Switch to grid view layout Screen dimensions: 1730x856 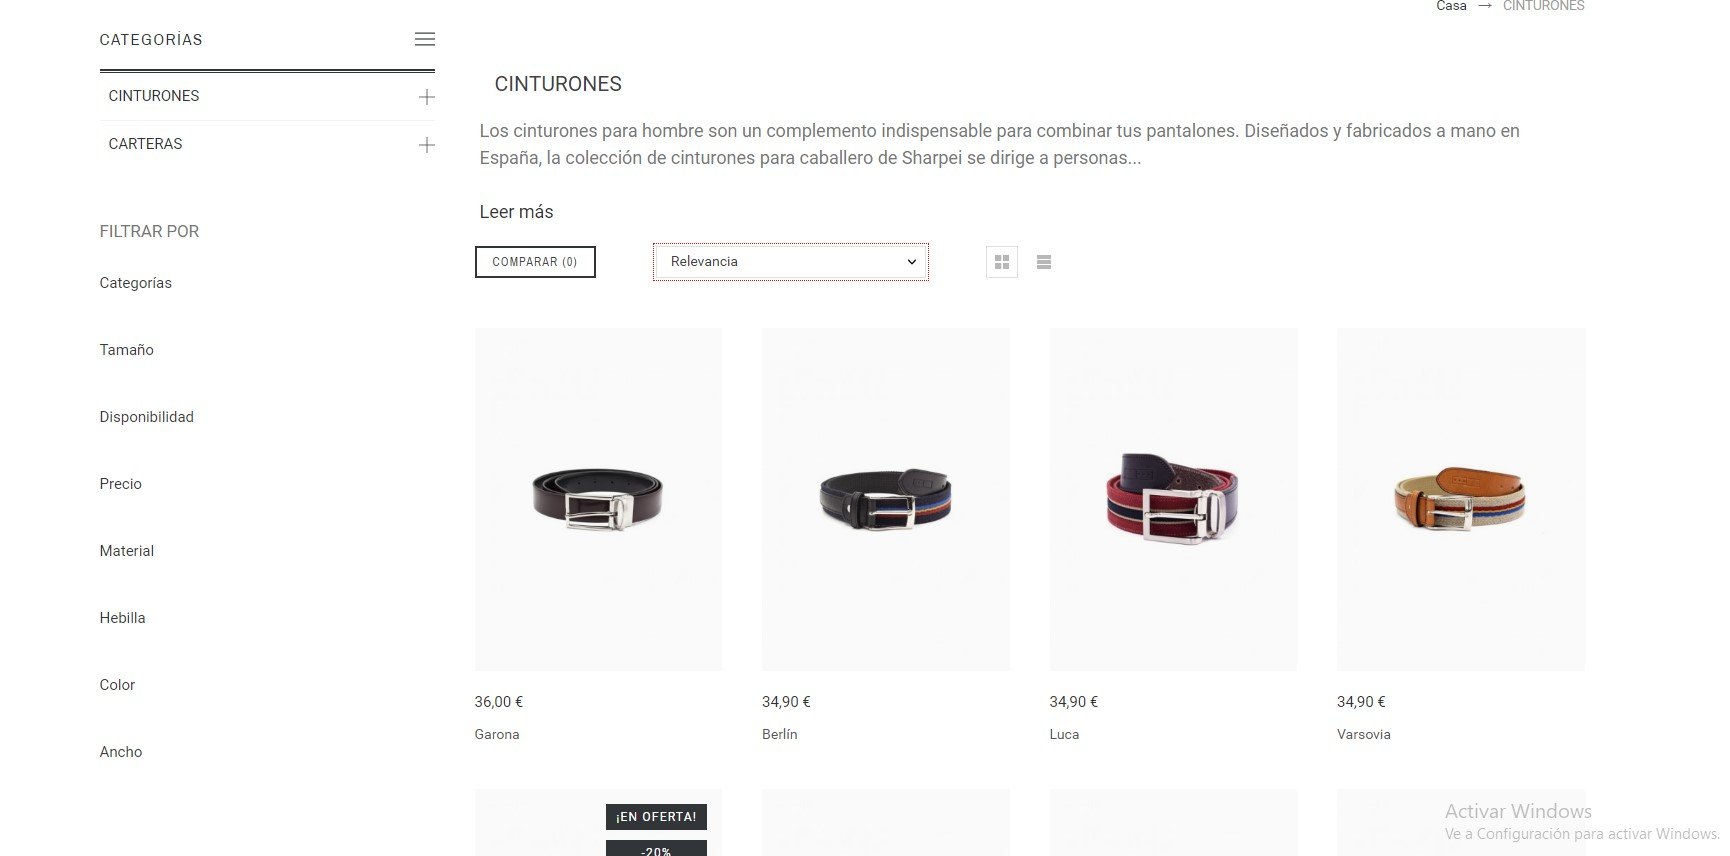tap(1002, 262)
